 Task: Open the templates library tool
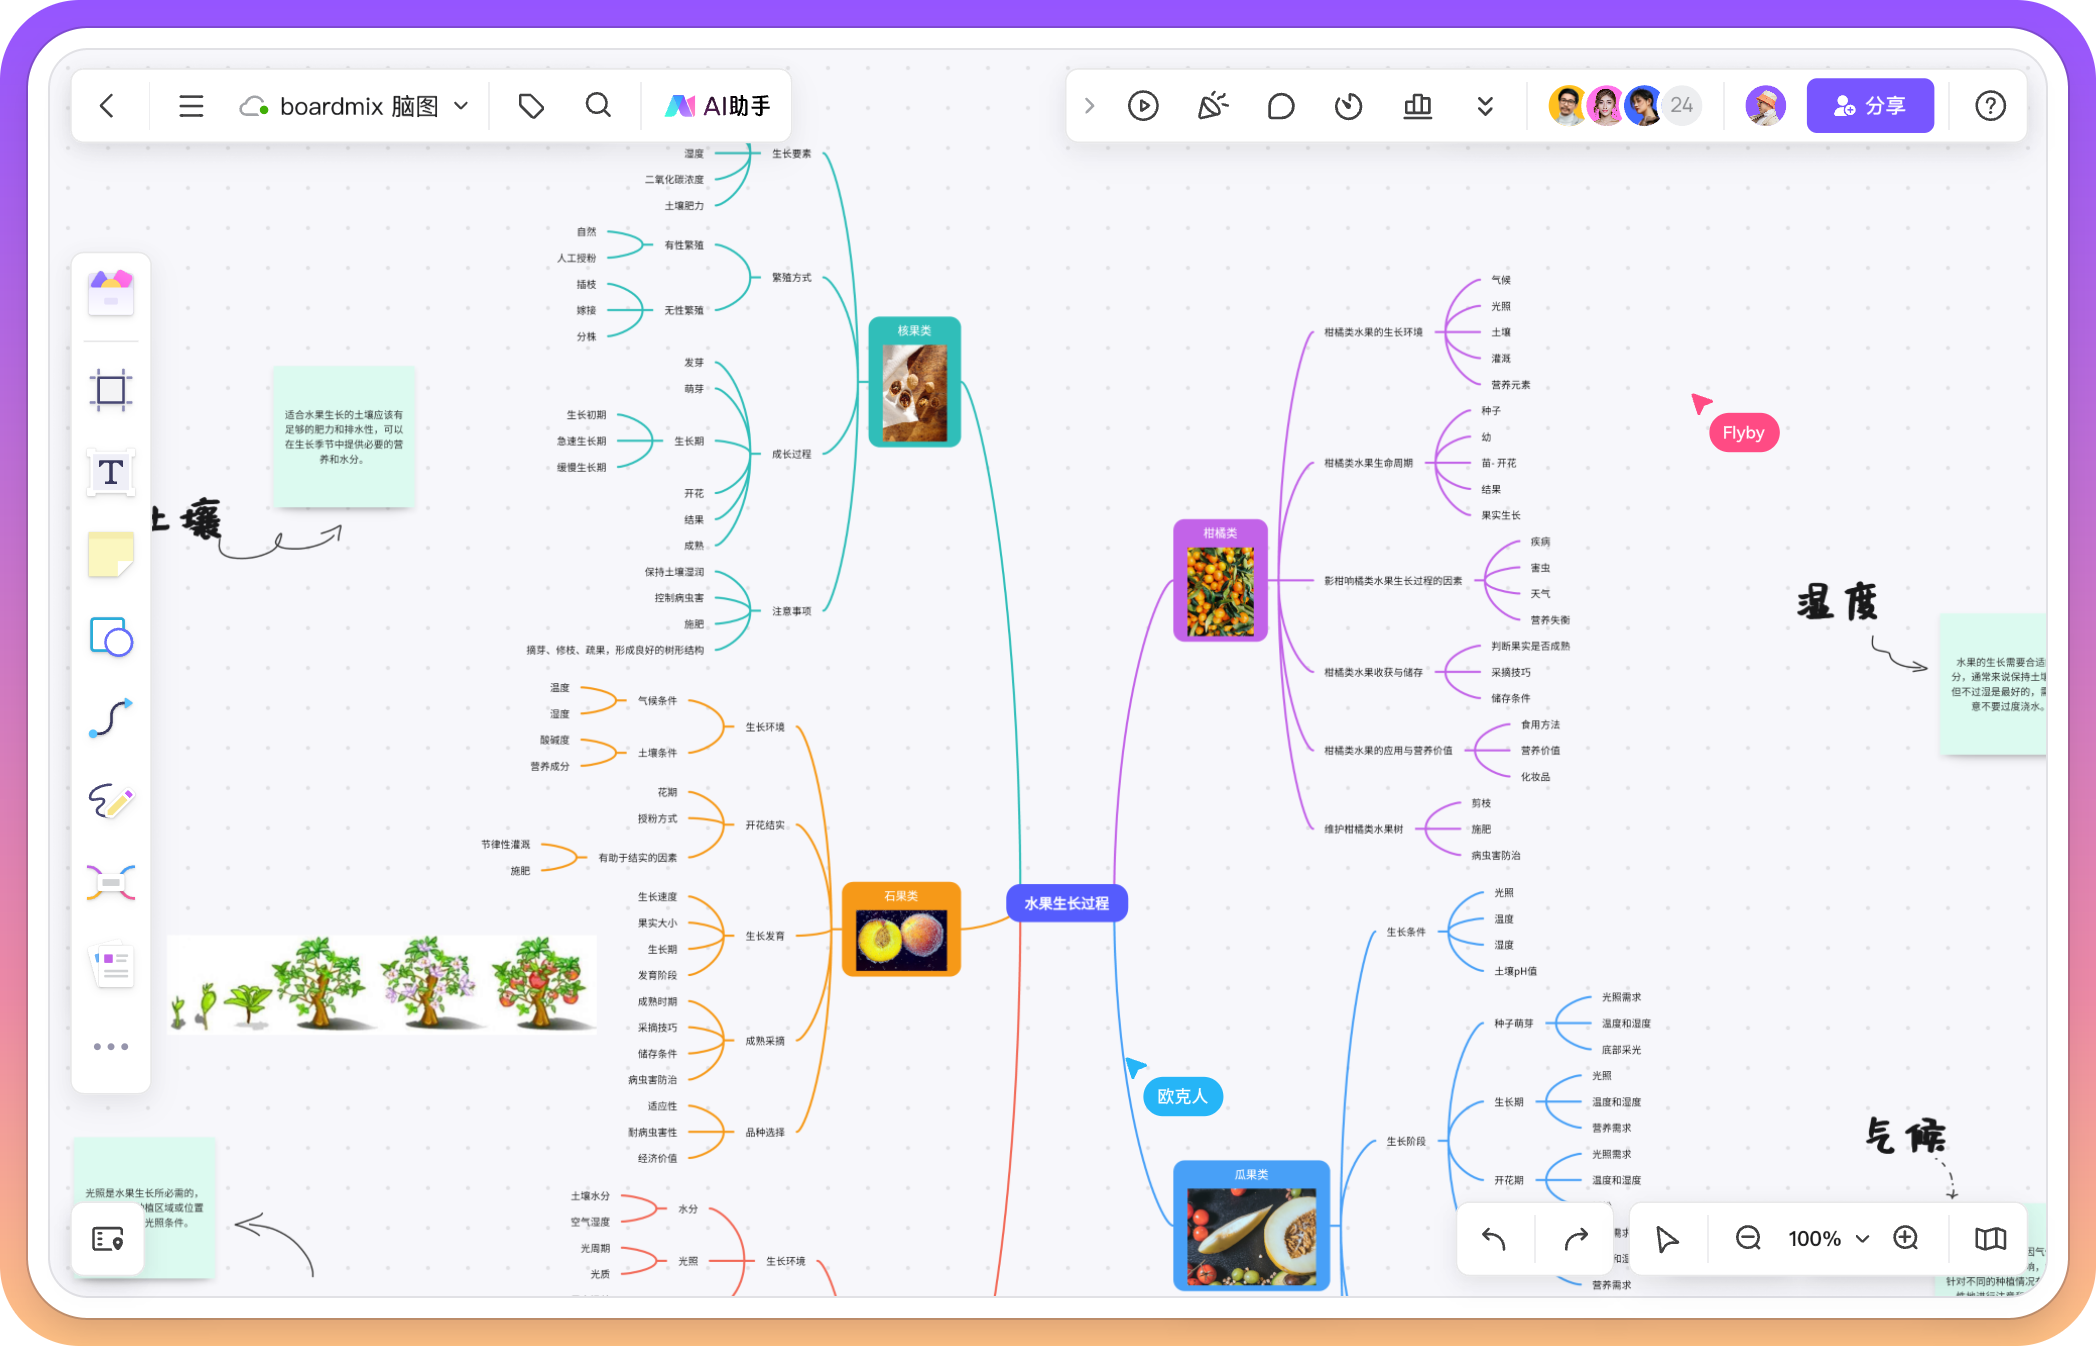(x=111, y=292)
